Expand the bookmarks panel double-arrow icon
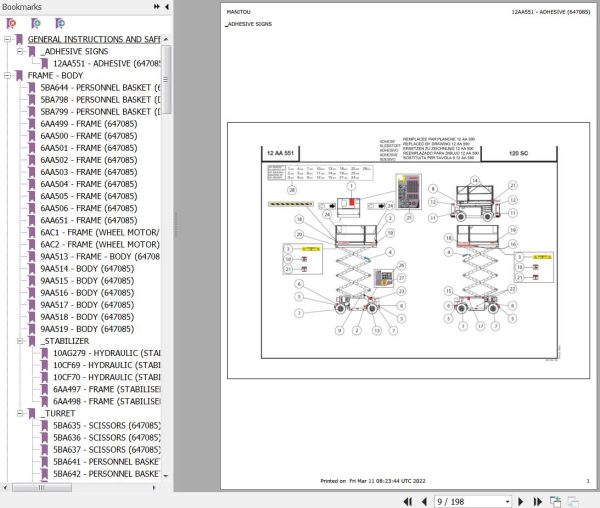 click(x=157, y=7)
